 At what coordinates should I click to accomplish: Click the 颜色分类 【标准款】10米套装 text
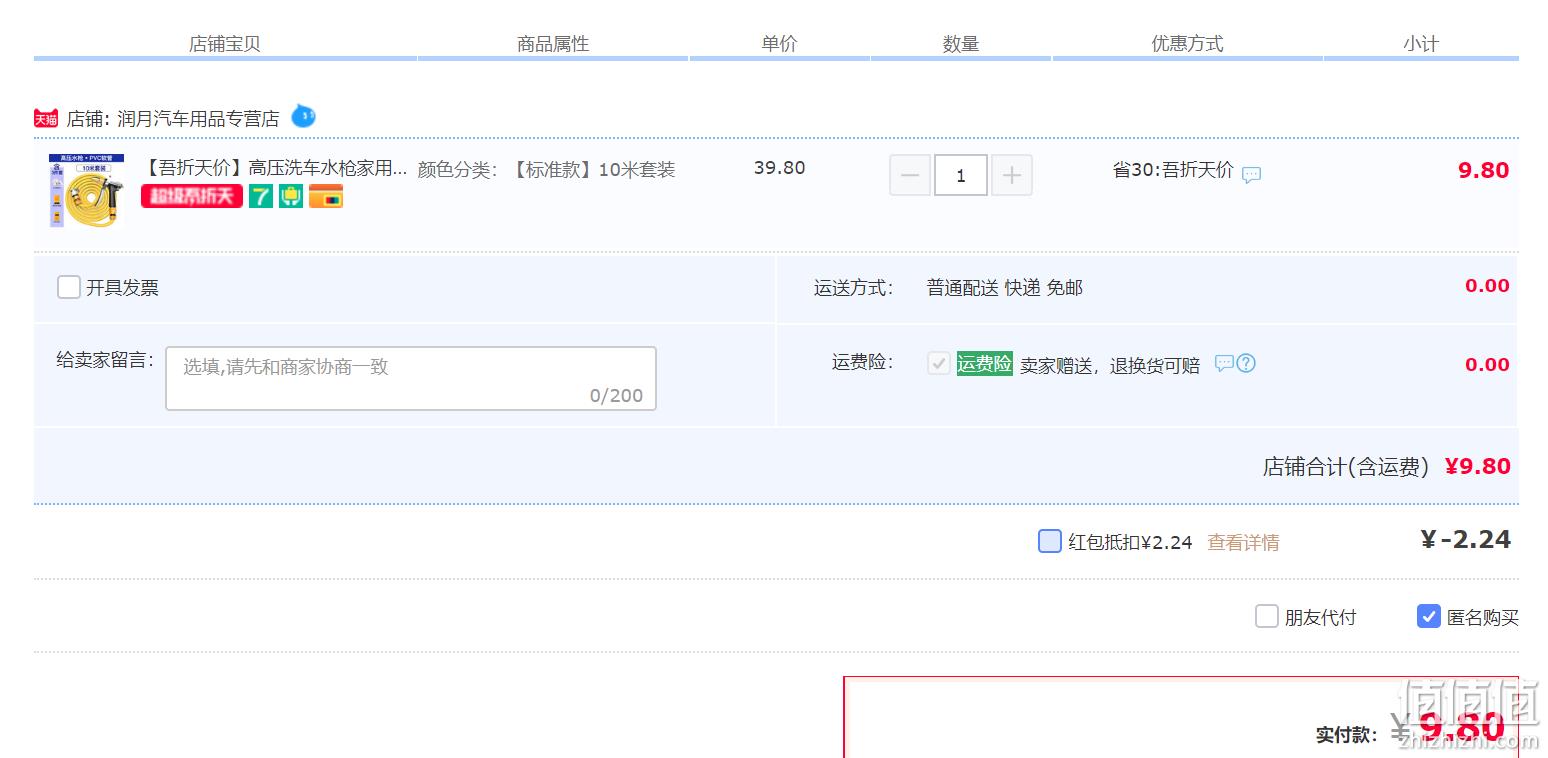click(546, 170)
